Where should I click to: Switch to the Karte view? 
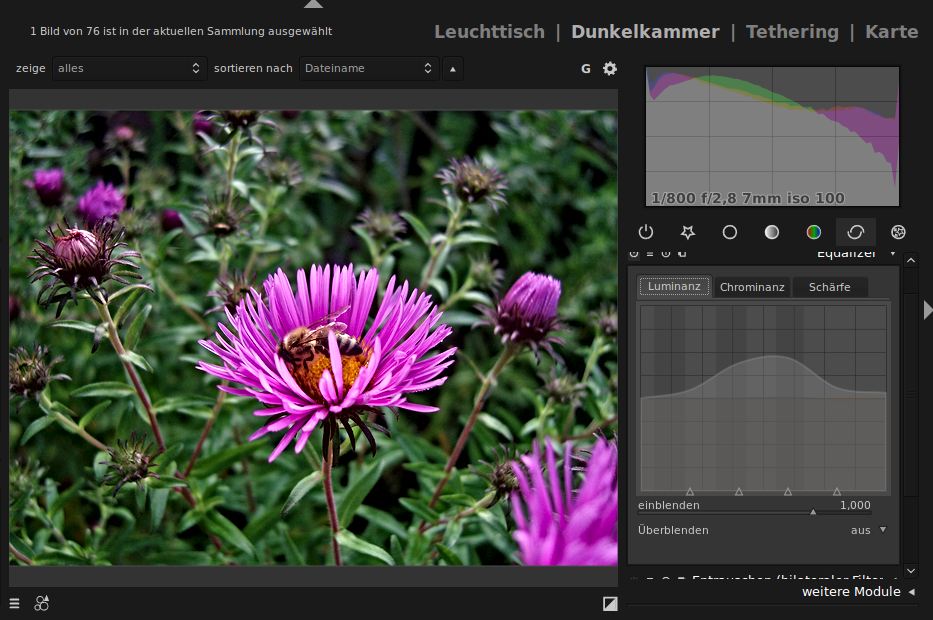891,32
